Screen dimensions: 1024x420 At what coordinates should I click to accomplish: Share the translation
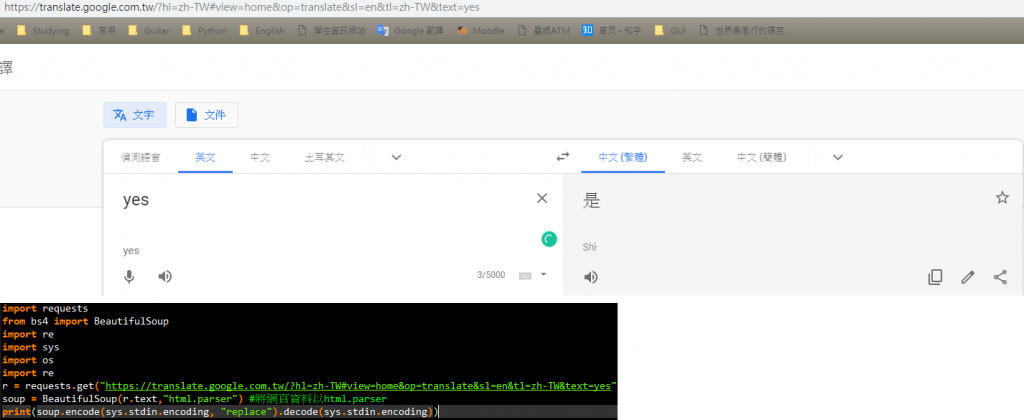(1000, 278)
